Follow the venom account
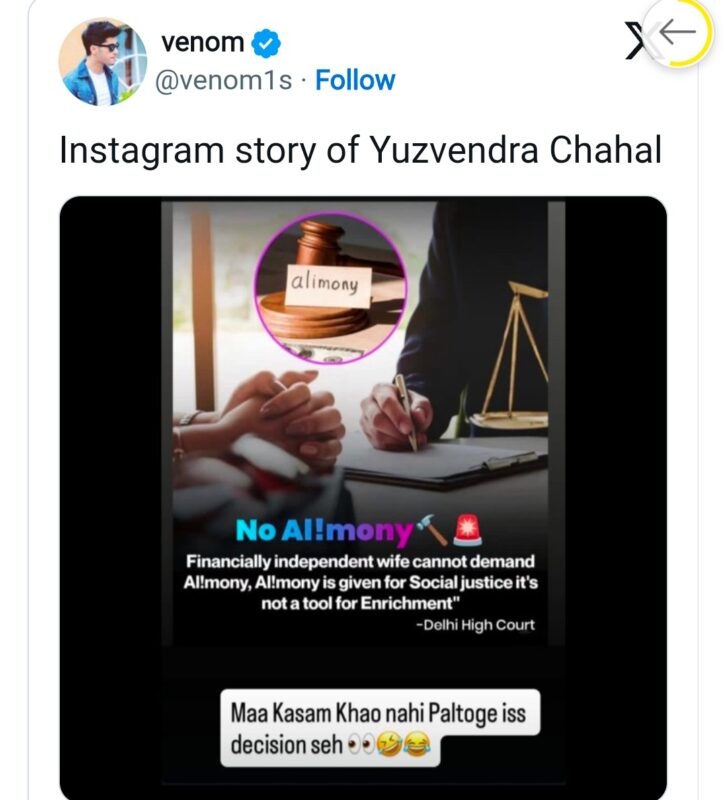 coord(355,80)
